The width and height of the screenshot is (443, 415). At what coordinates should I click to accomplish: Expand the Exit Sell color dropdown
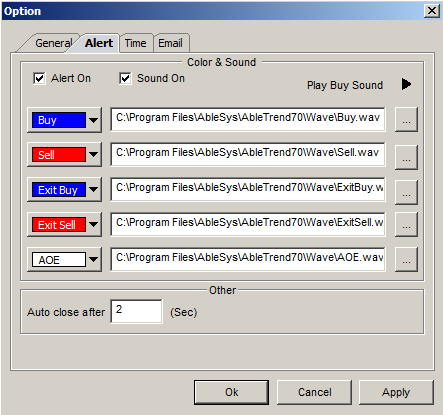(x=94, y=225)
